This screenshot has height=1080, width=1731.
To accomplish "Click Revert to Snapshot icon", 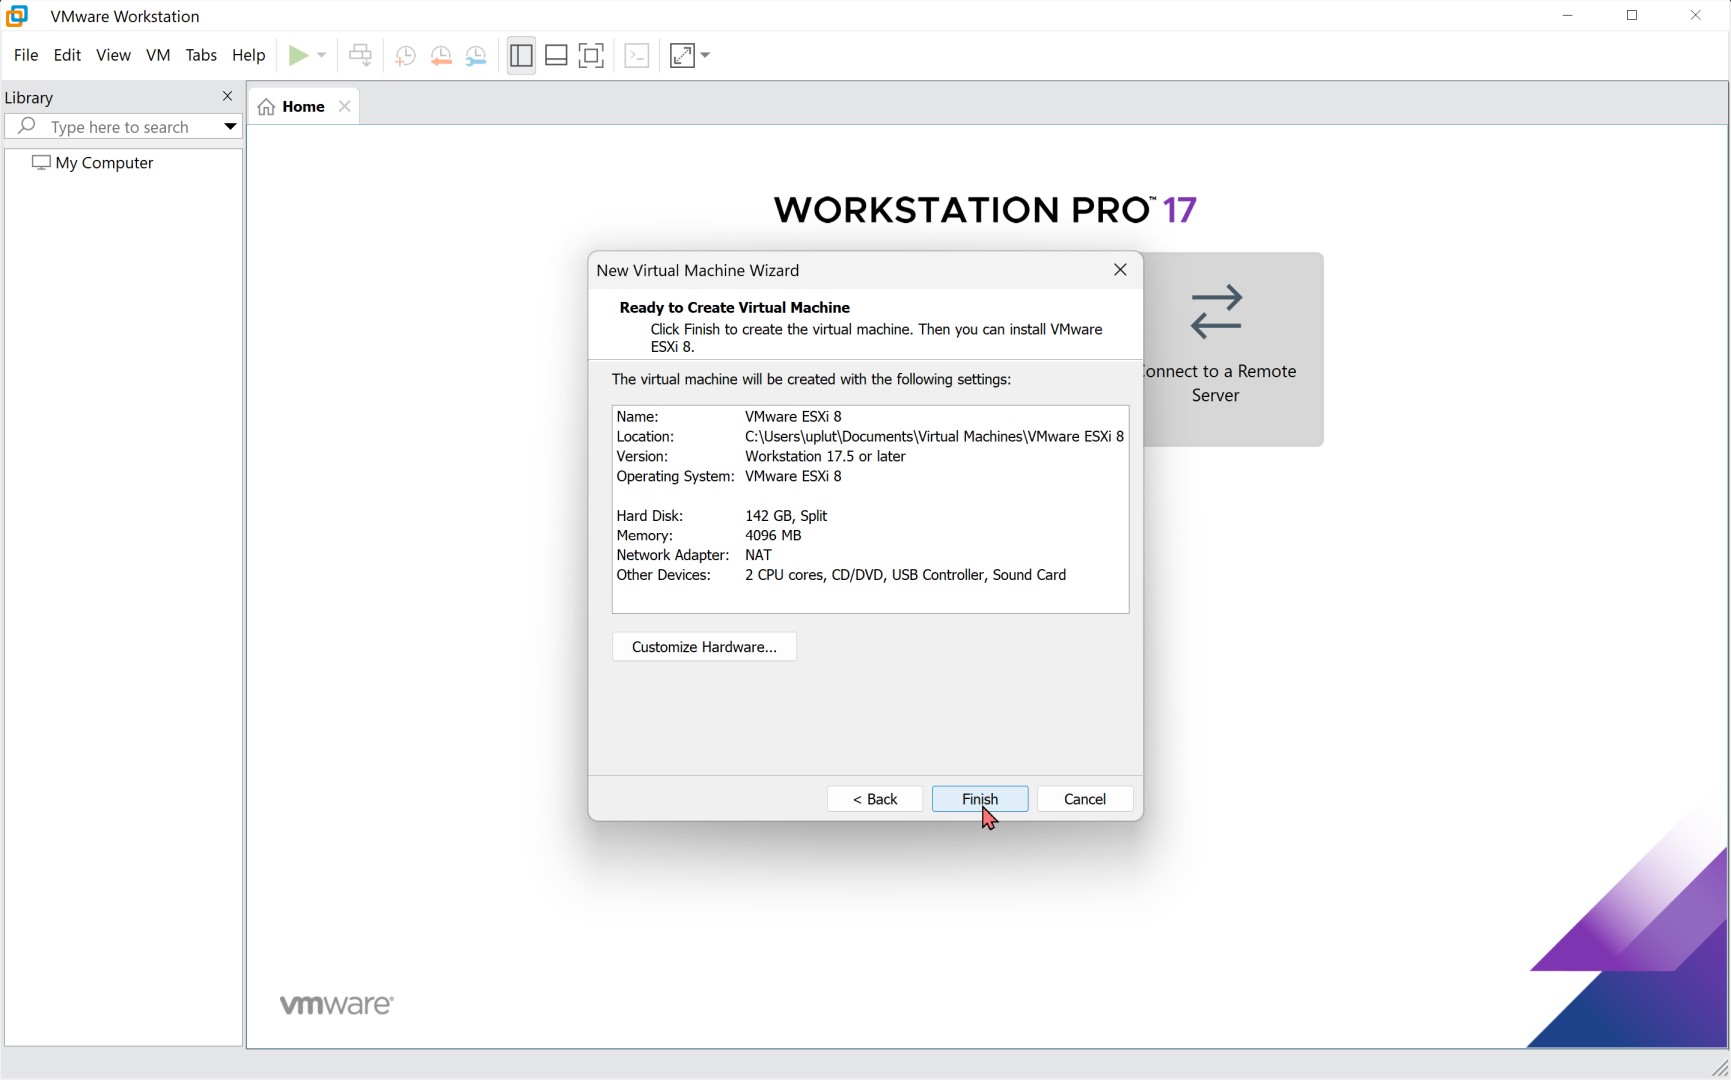I will point(441,56).
